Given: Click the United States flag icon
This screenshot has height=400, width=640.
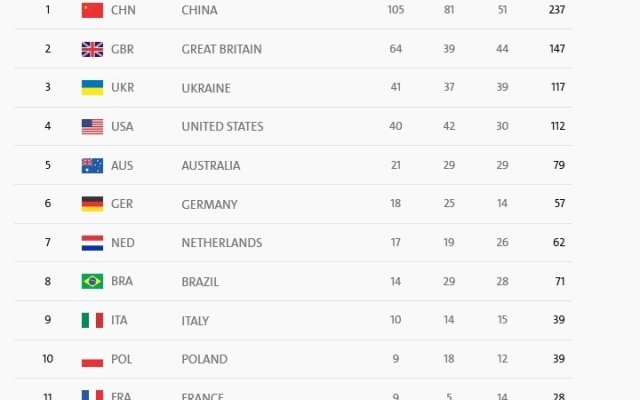Looking at the screenshot, I should click(92, 127).
